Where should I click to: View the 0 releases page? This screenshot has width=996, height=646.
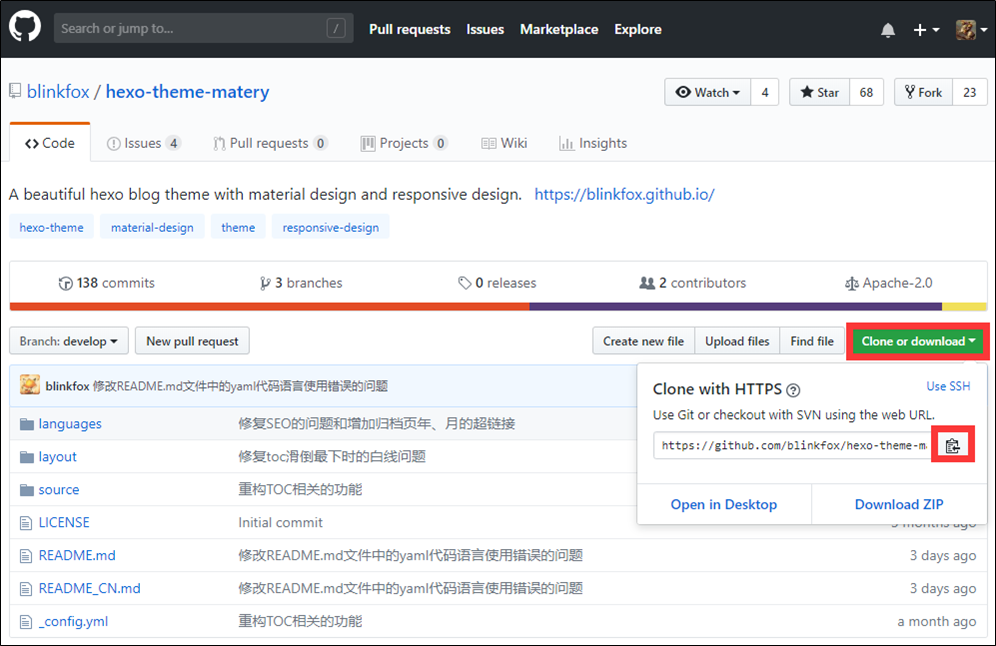point(497,283)
